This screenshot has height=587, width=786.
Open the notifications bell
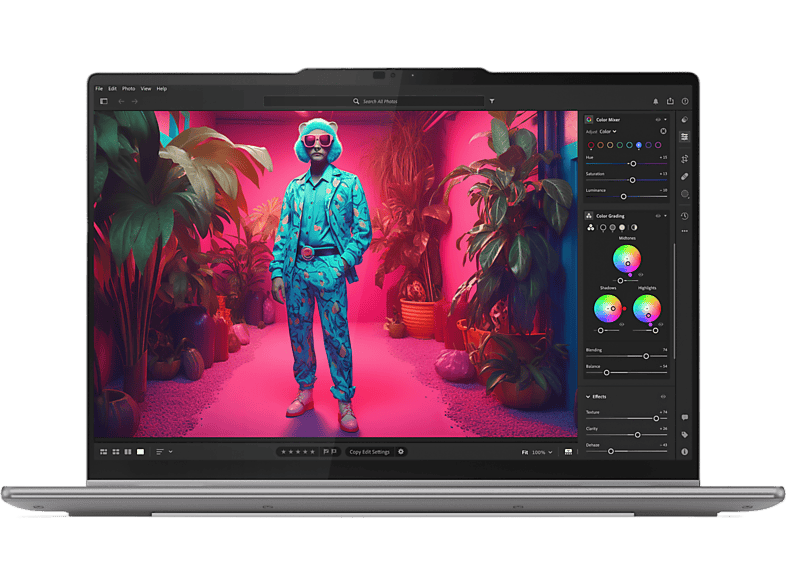click(x=655, y=101)
